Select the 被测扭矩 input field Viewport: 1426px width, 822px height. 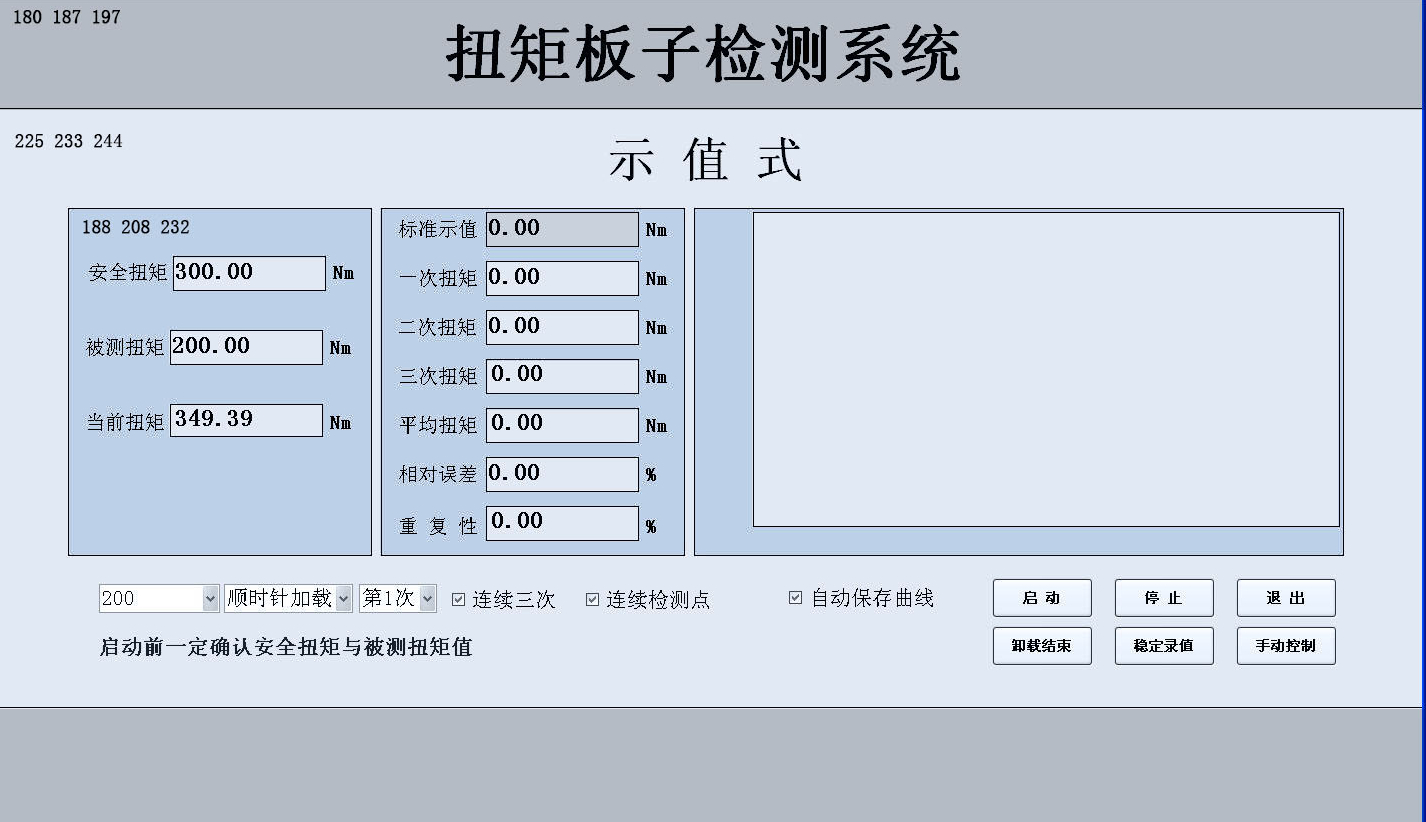click(246, 347)
